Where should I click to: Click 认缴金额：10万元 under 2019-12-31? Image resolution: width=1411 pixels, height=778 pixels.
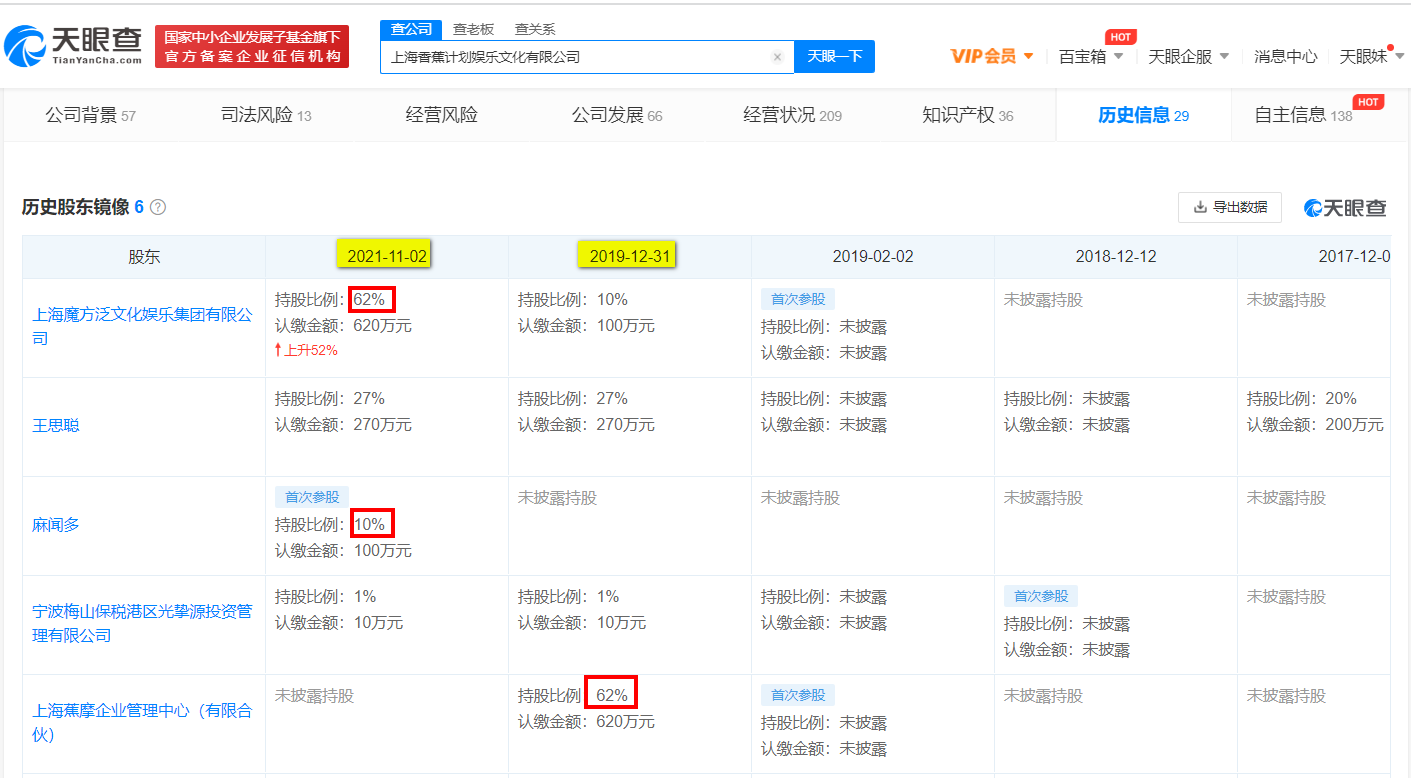[x=582, y=622]
